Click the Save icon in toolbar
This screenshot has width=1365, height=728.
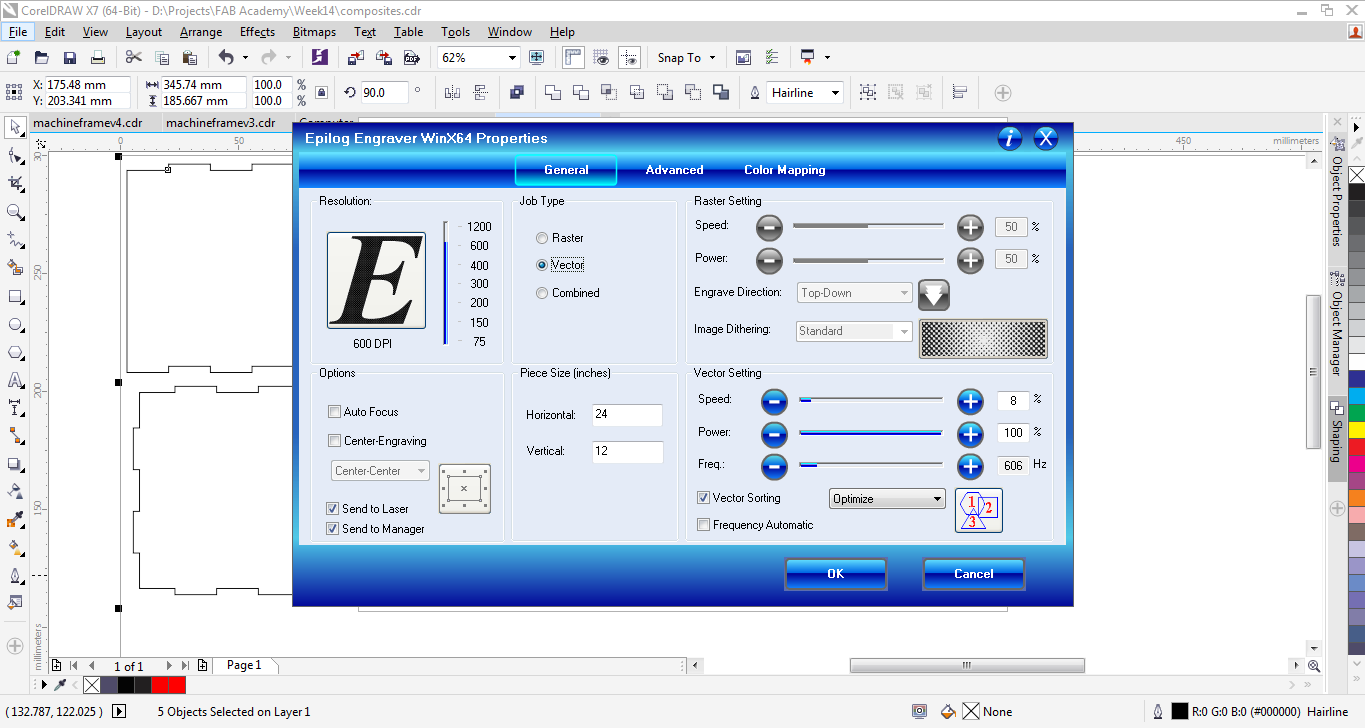coord(70,58)
